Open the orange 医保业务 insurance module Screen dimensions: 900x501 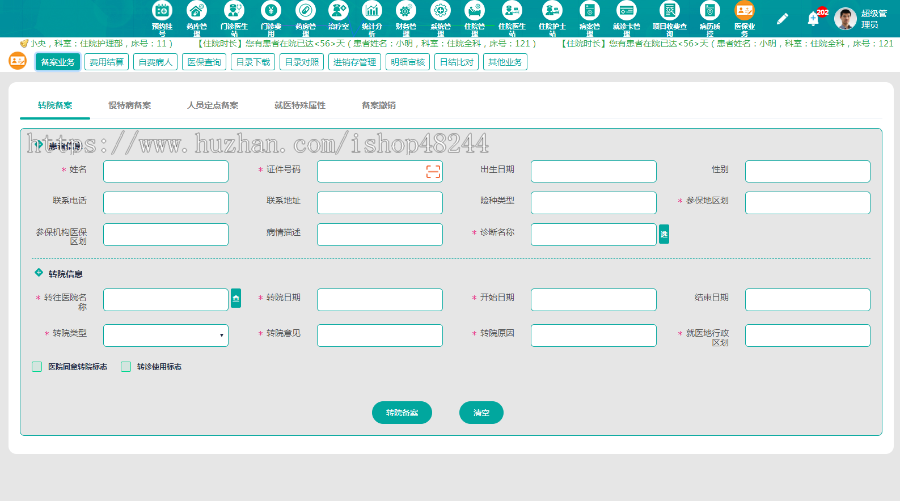(x=744, y=18)
